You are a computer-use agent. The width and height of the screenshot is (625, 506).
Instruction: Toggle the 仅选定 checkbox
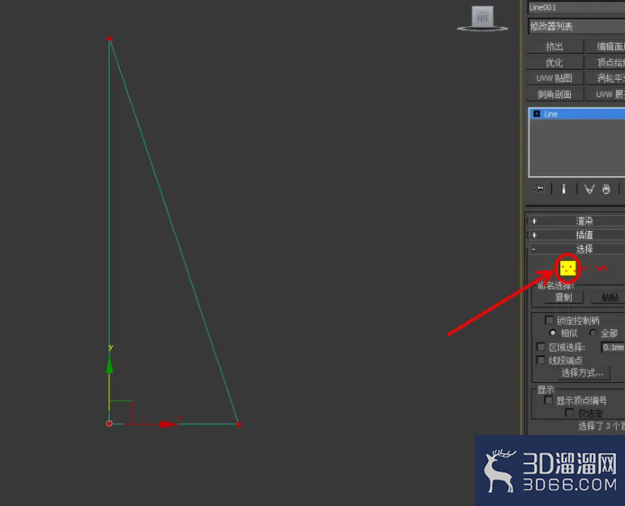(x=570, y=413)
